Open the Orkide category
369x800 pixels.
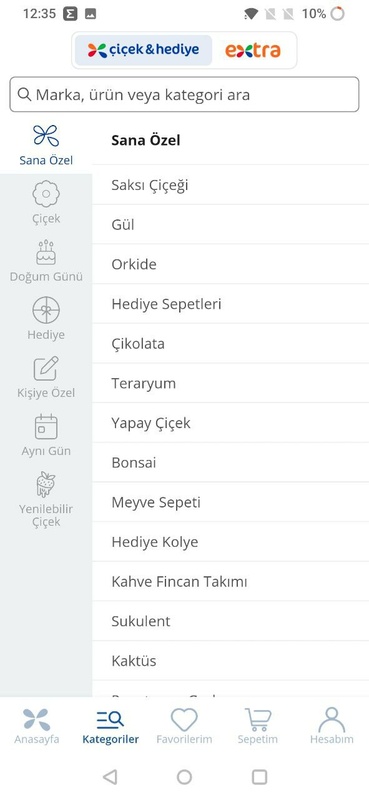pos(230,264)
